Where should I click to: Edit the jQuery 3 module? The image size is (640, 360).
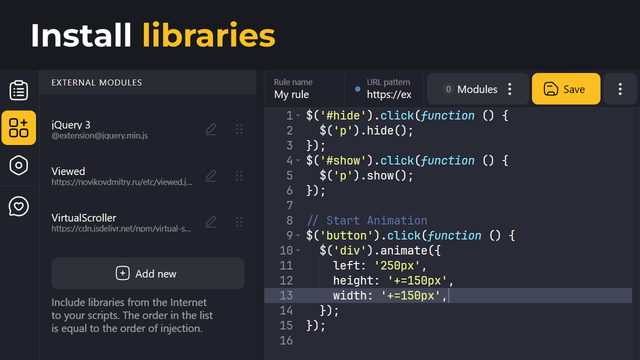point(211,129)
